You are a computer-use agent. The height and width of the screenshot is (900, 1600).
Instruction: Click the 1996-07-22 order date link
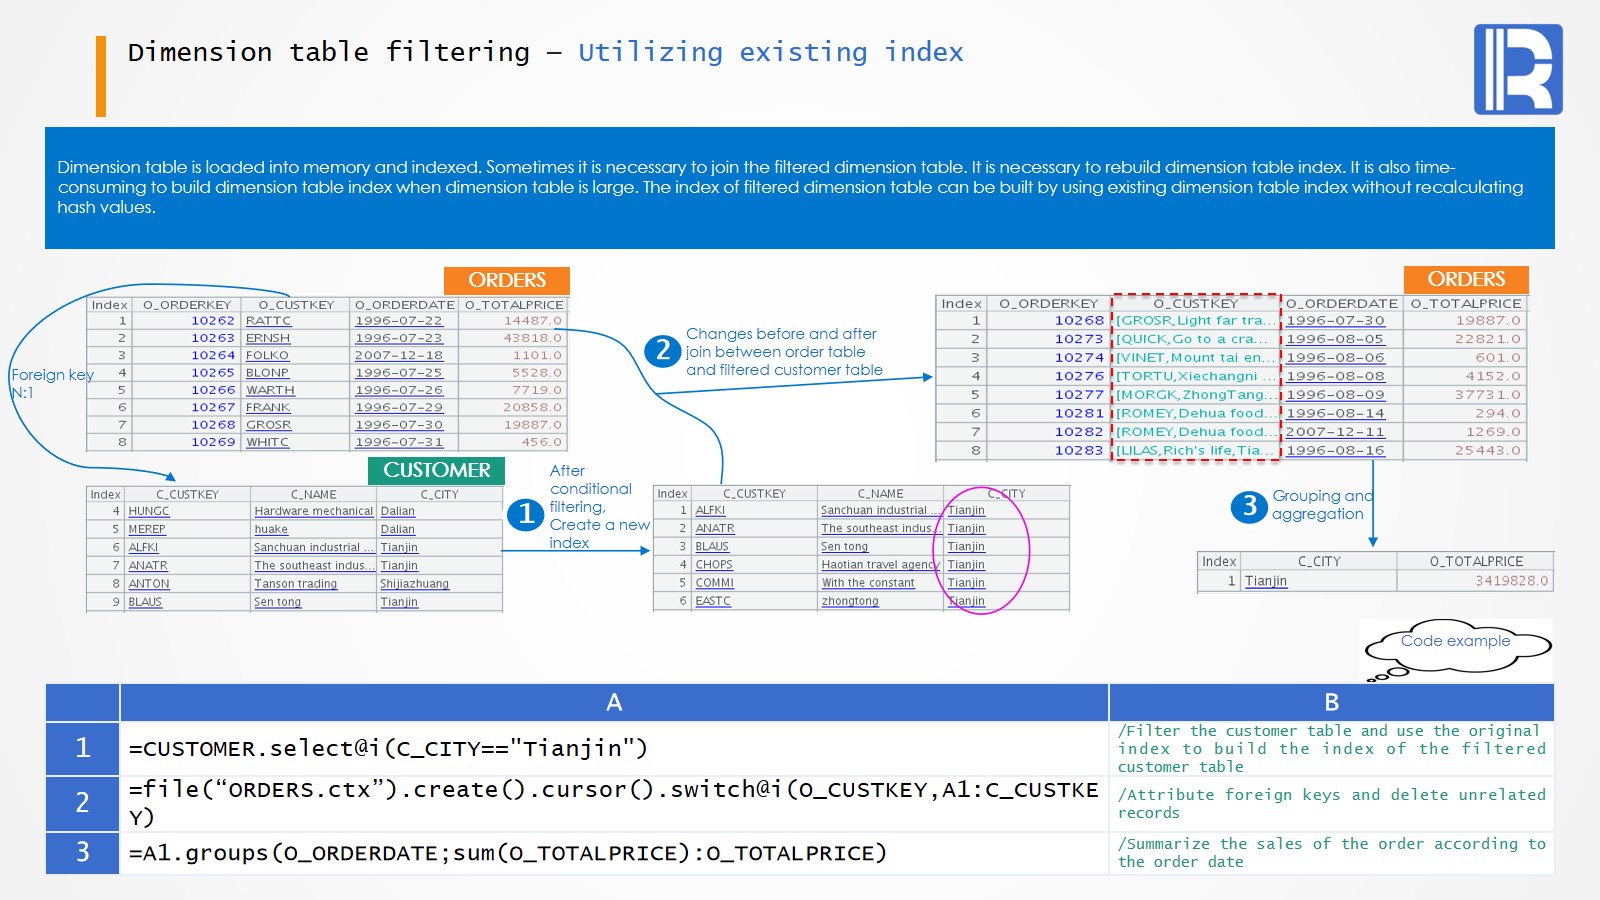398,321
